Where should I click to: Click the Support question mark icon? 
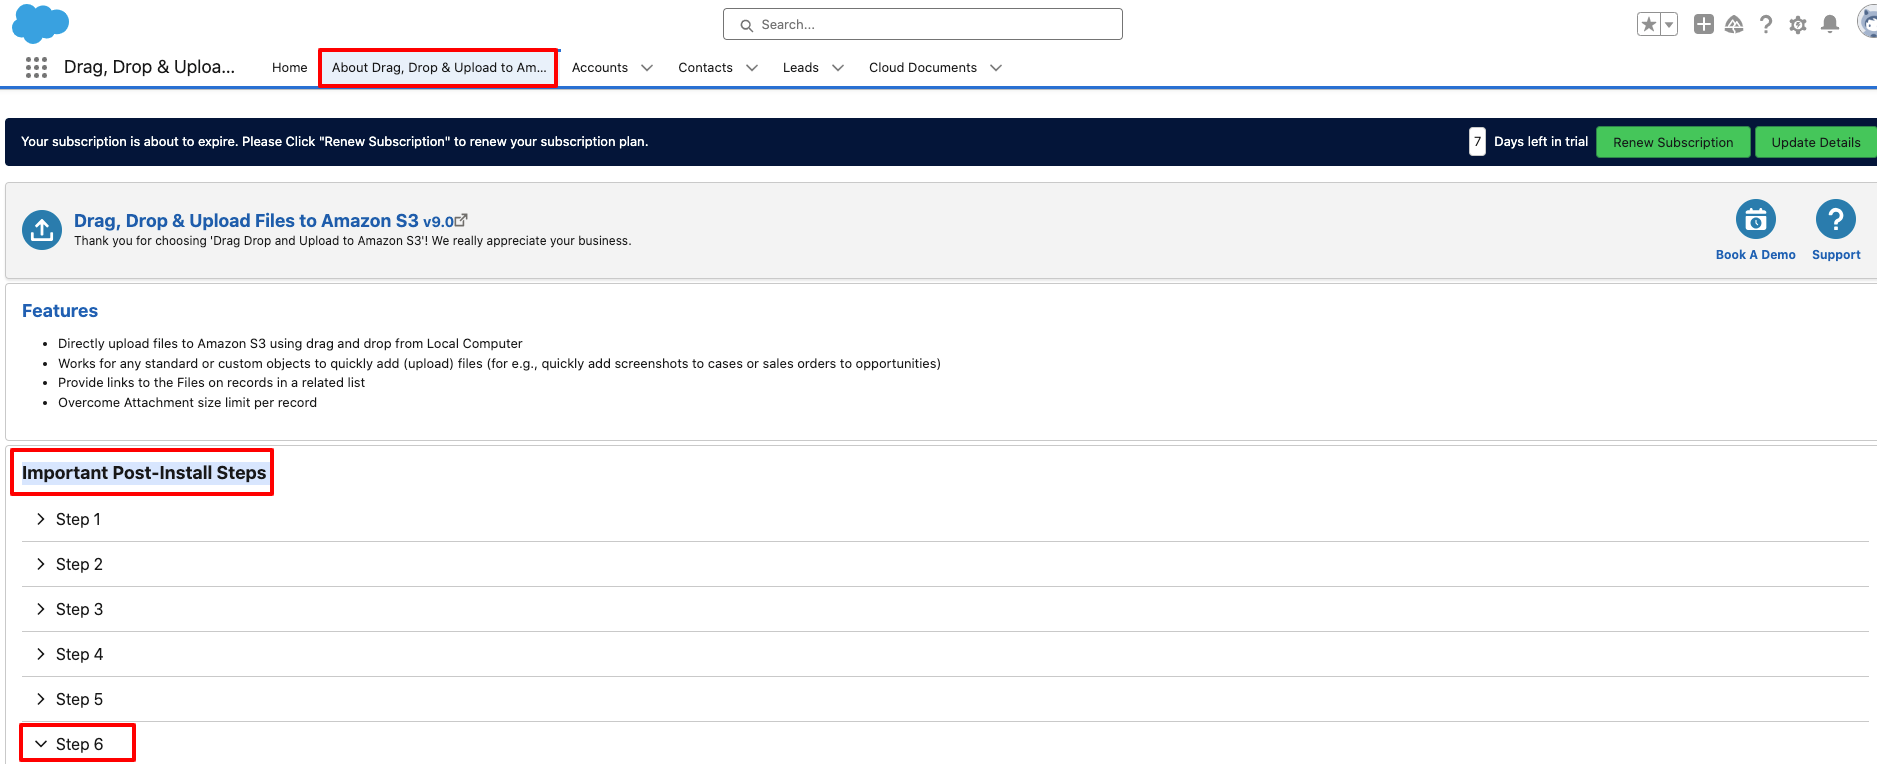coord(1836,220)
